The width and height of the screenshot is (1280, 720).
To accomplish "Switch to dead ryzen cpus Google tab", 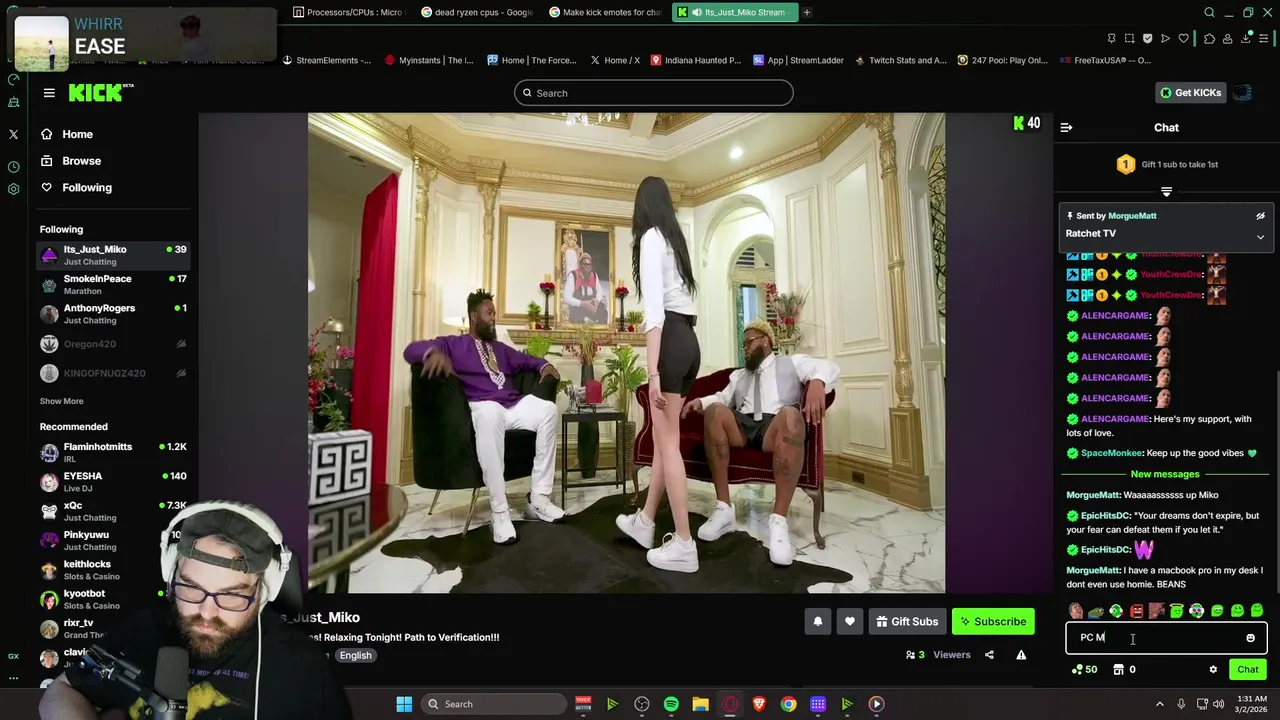I will (x=476, y=12).
